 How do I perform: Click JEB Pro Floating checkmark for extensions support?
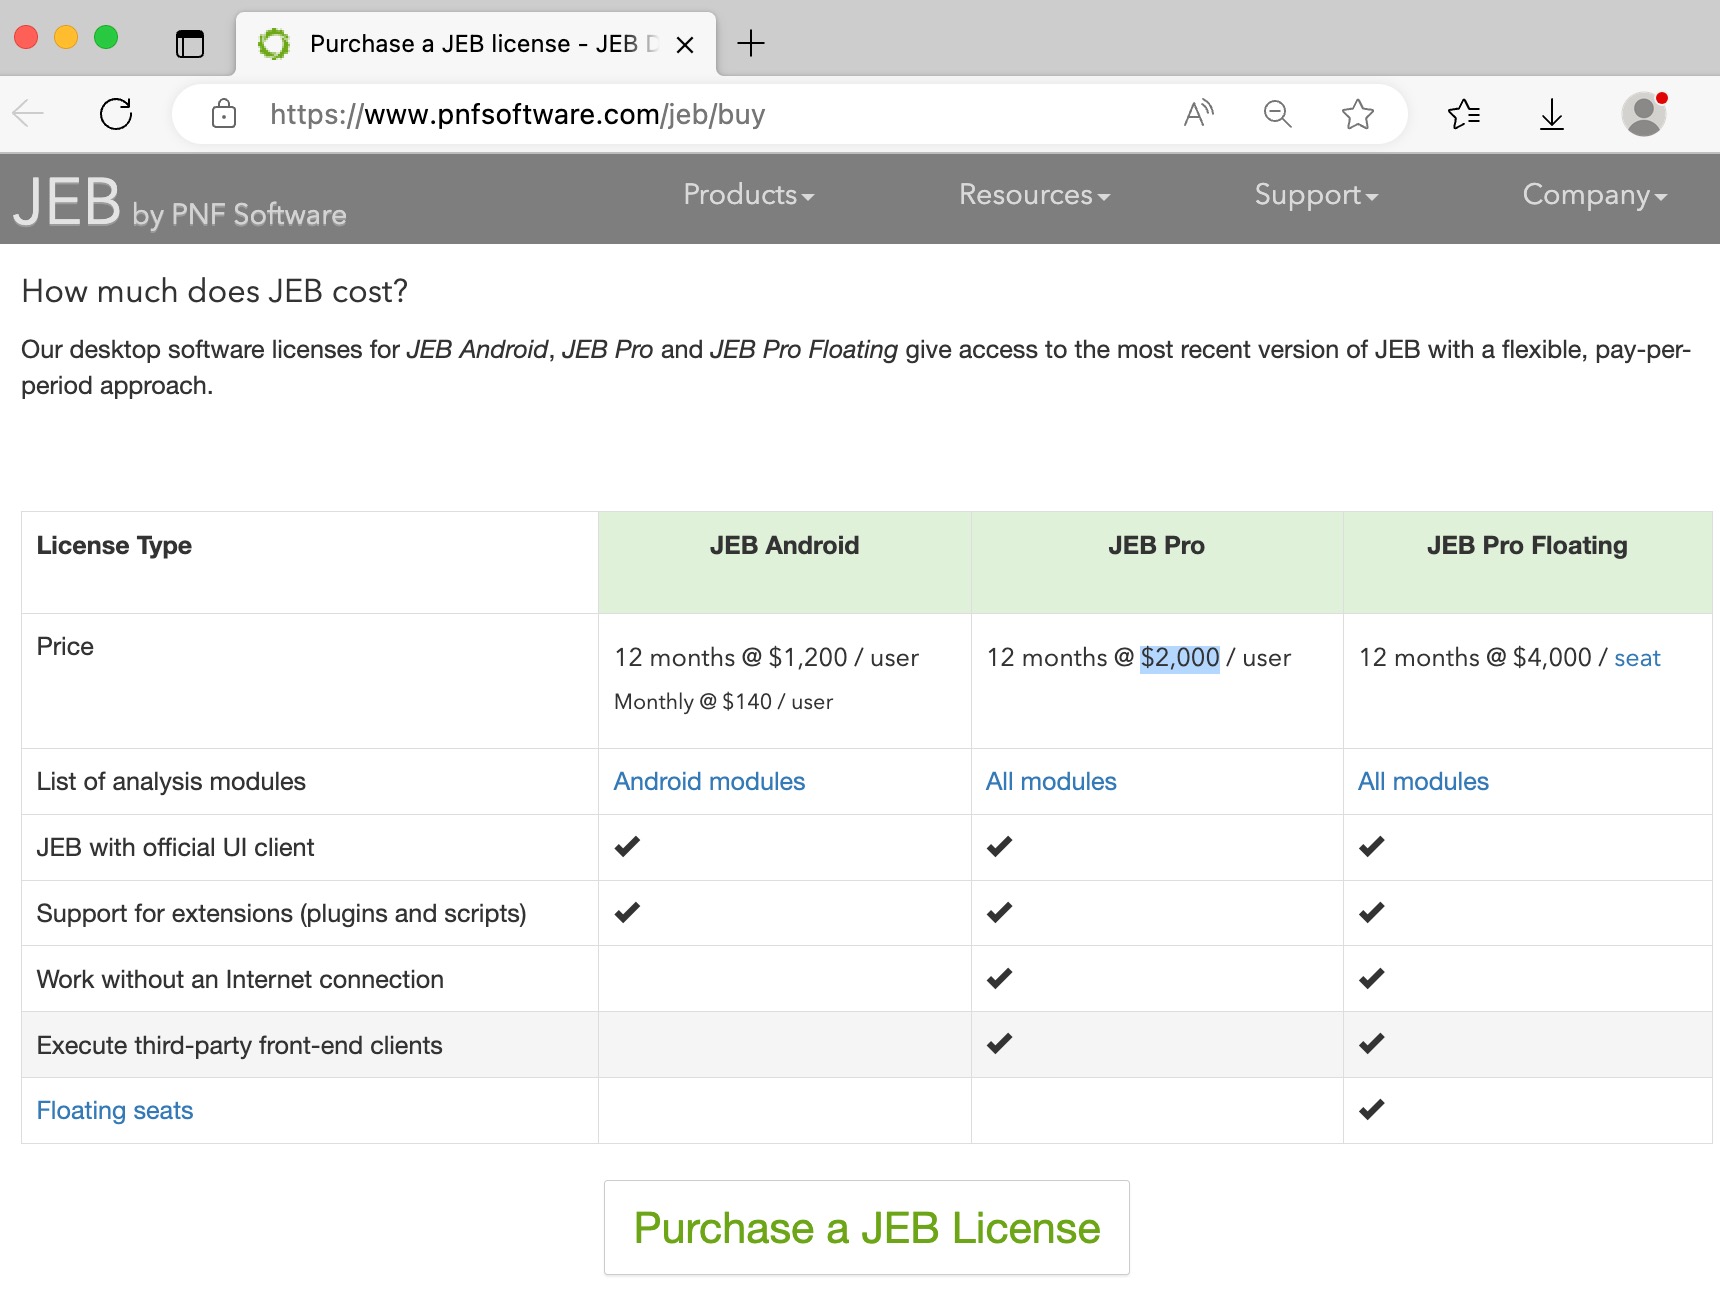(x=1371, y=913)
